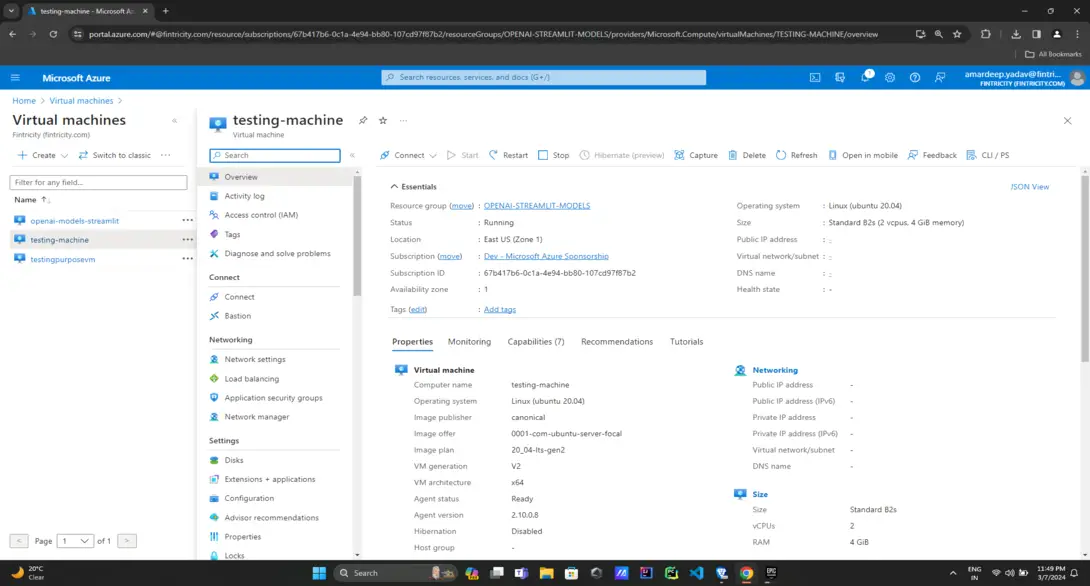
Task: Open Feedback in toolbar
Action: (932, 155)
